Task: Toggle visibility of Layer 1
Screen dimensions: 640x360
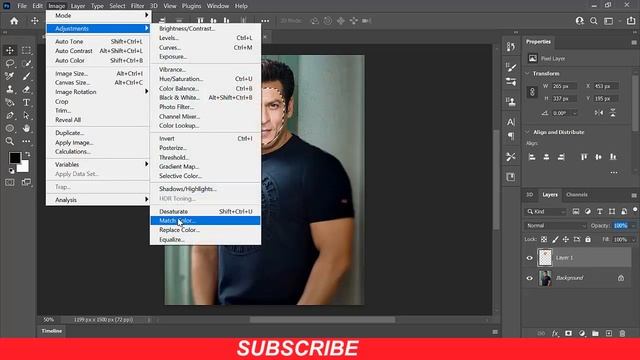Action: (529, 258)
